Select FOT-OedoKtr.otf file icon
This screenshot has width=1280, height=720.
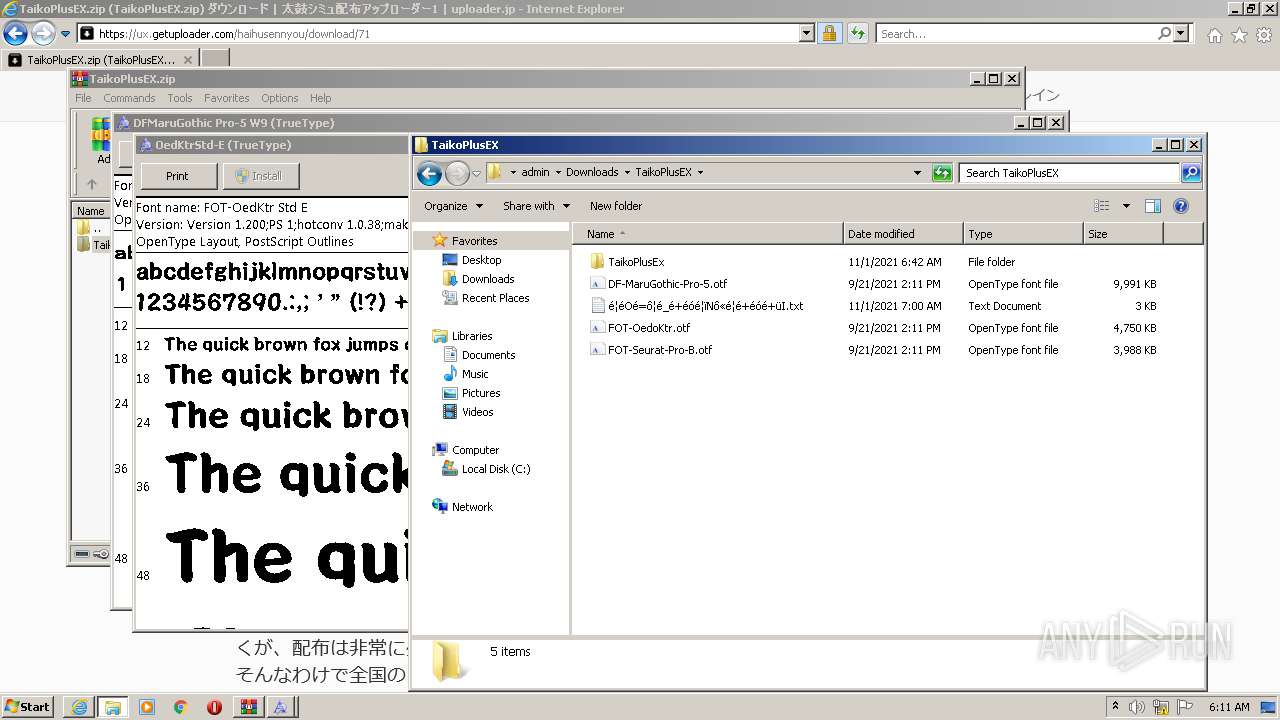pyautogui.click(x=597, y=328)
